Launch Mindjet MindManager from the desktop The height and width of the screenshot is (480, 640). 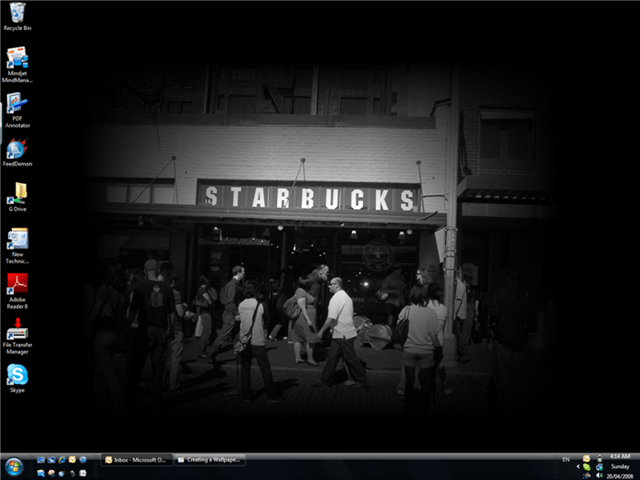17,64
